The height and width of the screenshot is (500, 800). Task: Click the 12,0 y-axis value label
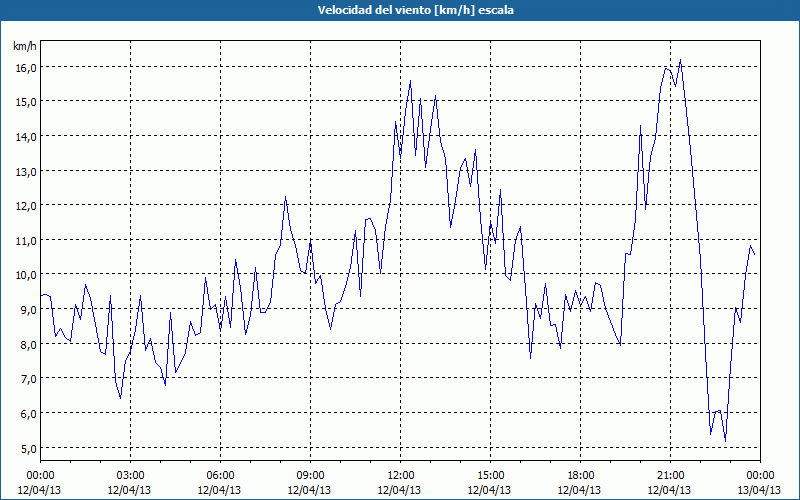pyautogui.click(x=25, y=205)
